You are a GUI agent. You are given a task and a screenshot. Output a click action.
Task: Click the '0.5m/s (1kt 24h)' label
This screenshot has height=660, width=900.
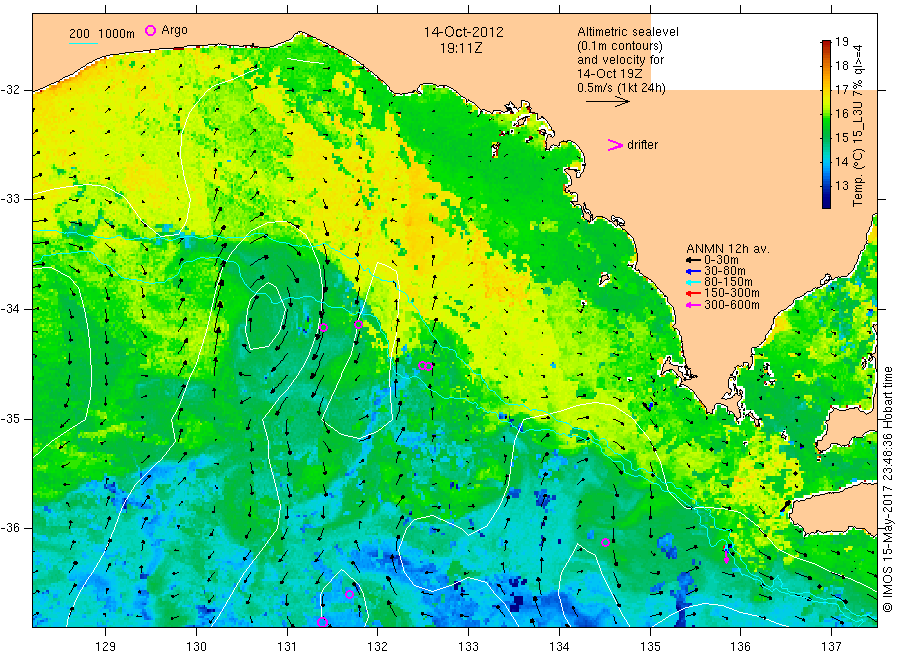621,88
